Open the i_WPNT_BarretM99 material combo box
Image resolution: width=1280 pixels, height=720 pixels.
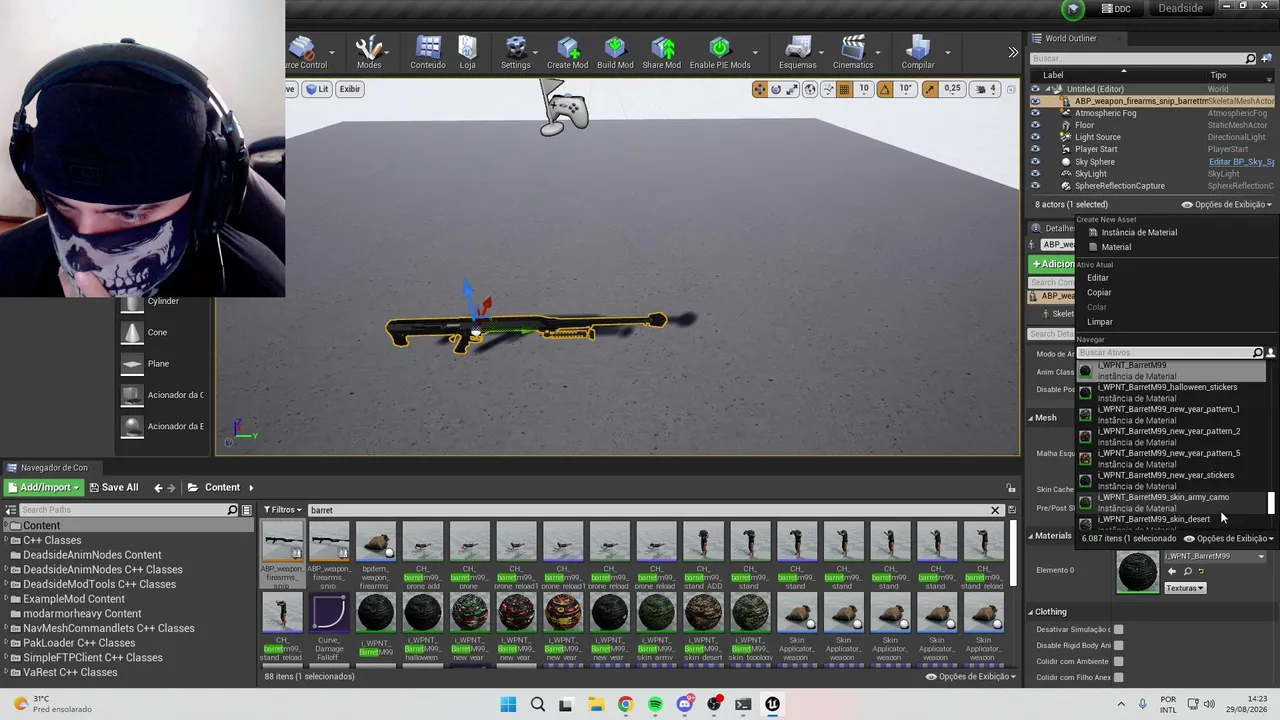(1214, 556)
